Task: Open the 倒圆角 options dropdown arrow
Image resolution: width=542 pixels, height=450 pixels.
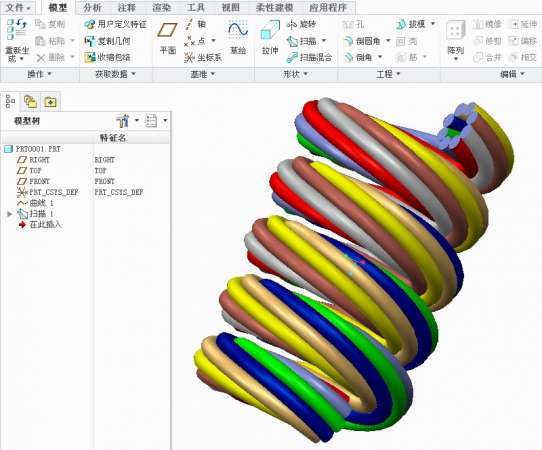Action: click(388, 41)
